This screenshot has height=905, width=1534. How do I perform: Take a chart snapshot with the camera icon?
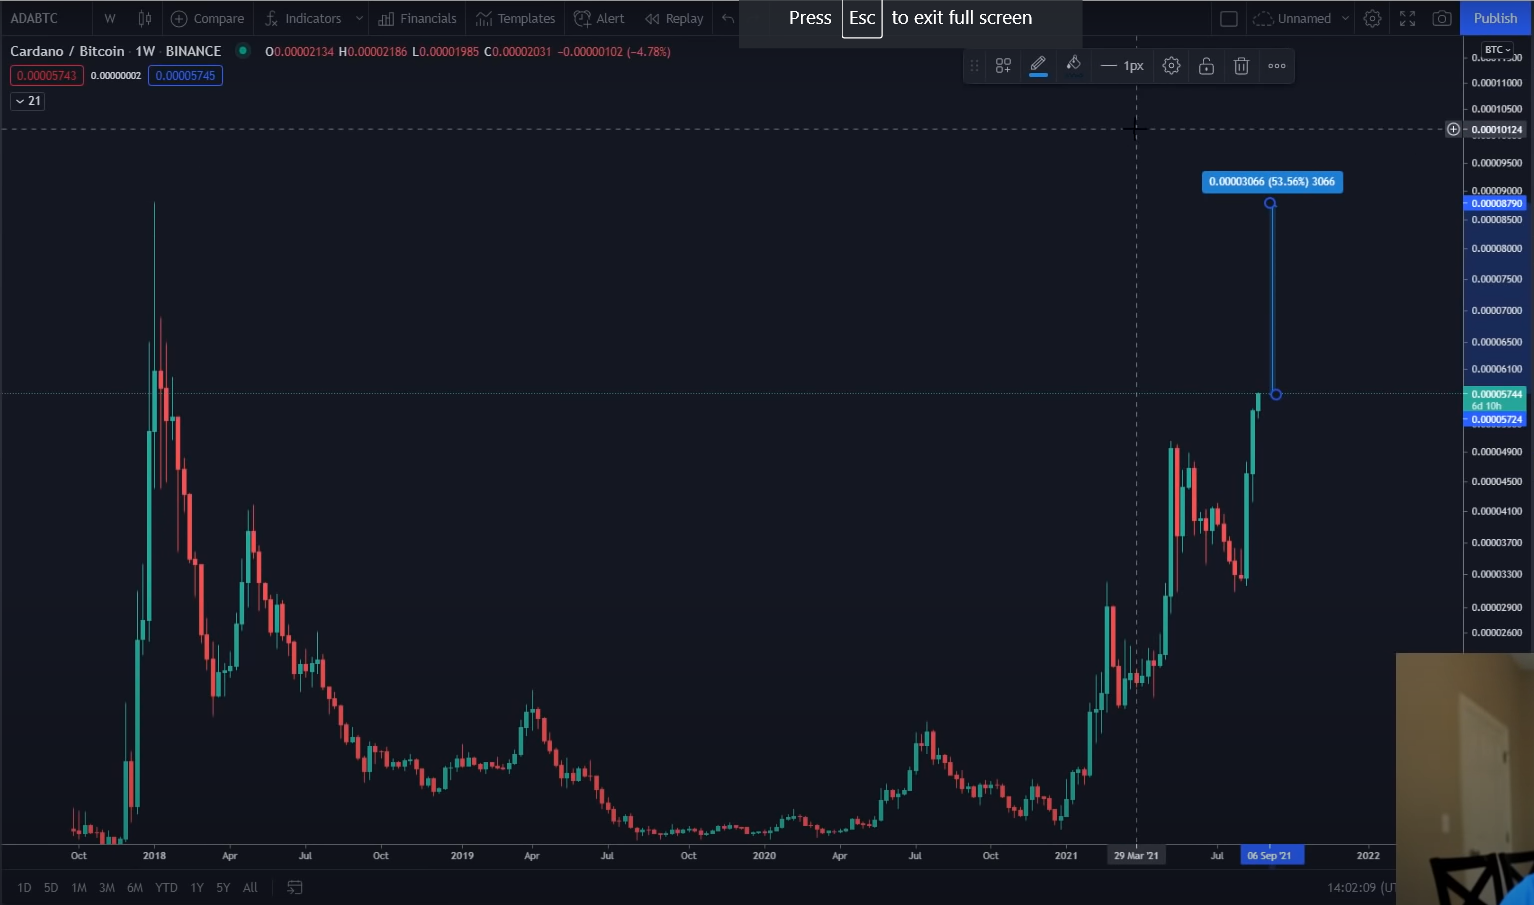click(x=1442, y=18)
